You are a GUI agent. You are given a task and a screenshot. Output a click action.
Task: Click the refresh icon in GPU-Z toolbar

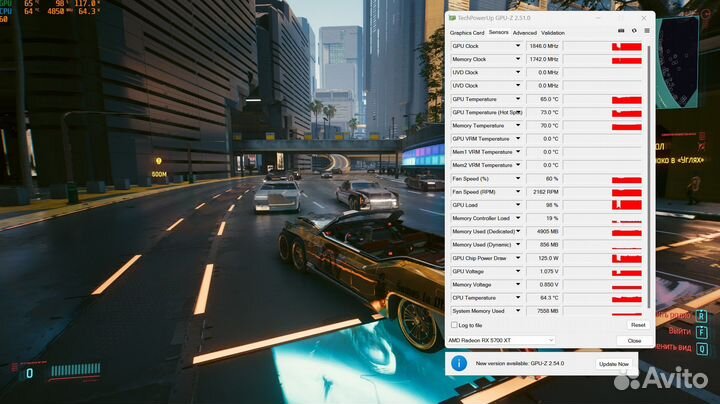coord(634,31)
